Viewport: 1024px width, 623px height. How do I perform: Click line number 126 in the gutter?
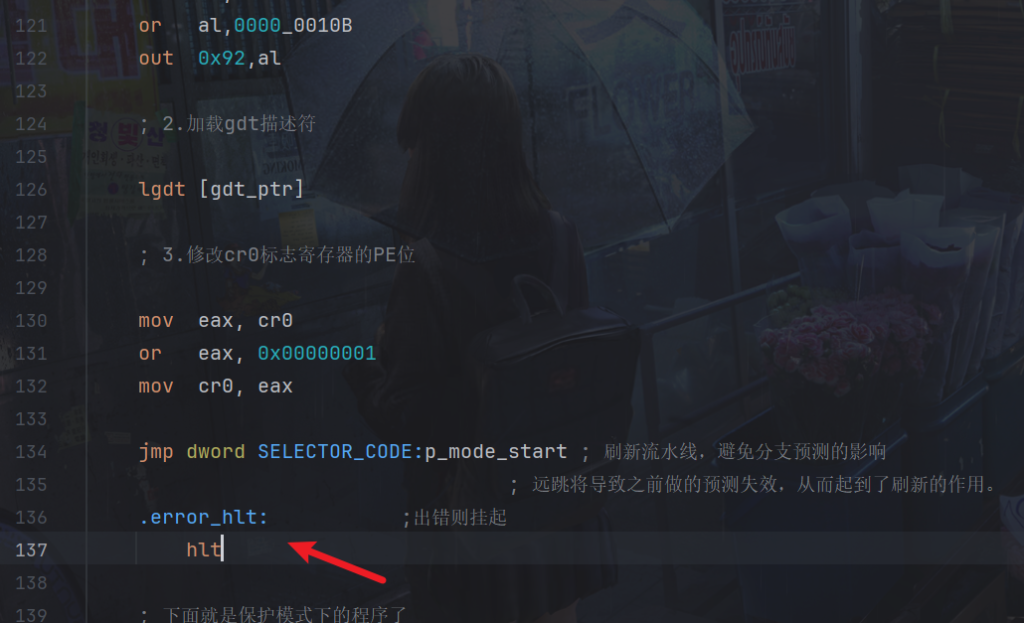pyautogui.click(x=31, y=189)
